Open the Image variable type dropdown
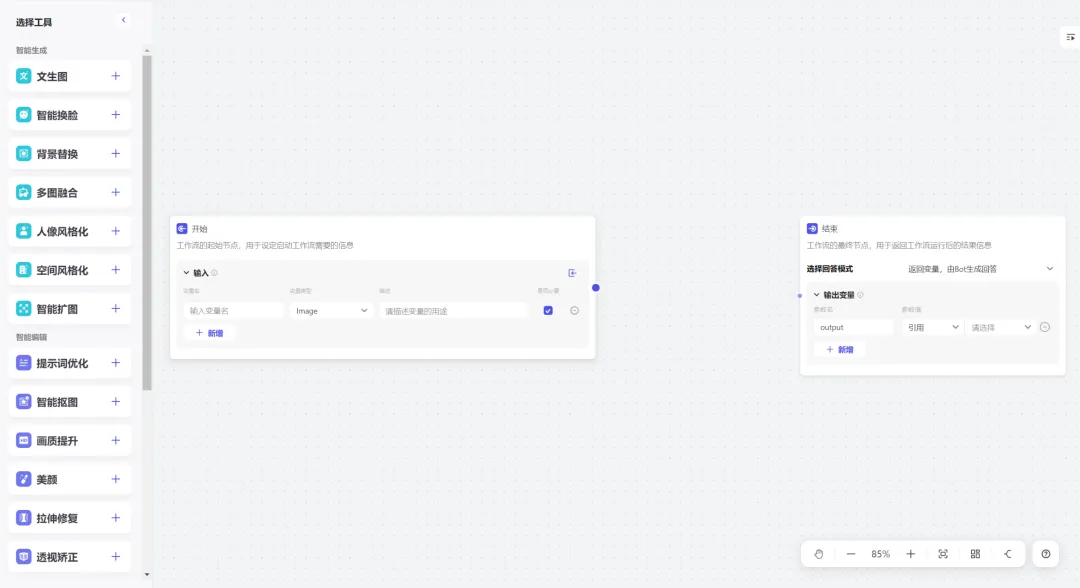 (331, 311)
